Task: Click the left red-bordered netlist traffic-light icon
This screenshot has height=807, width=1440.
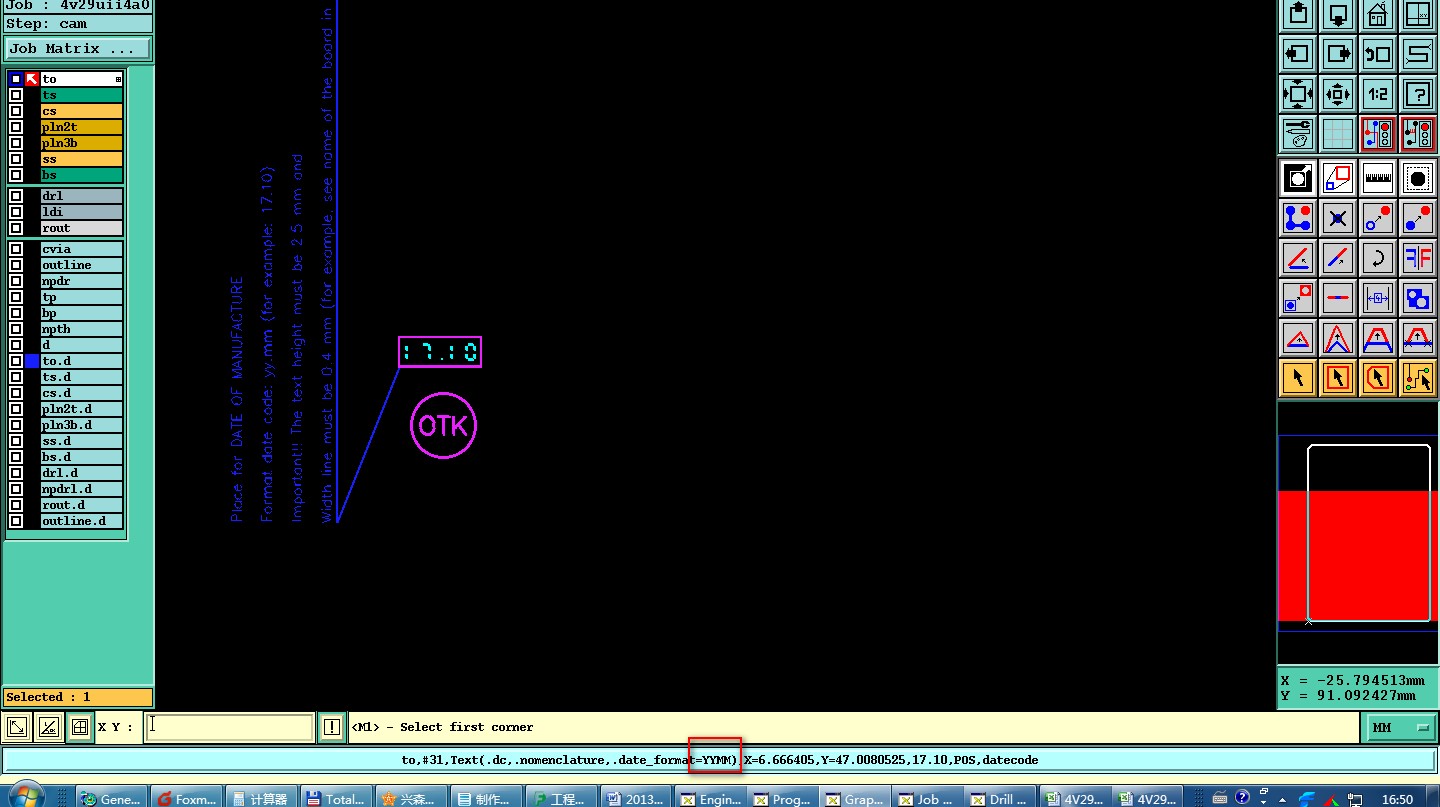Action: tap(1378, 133)
